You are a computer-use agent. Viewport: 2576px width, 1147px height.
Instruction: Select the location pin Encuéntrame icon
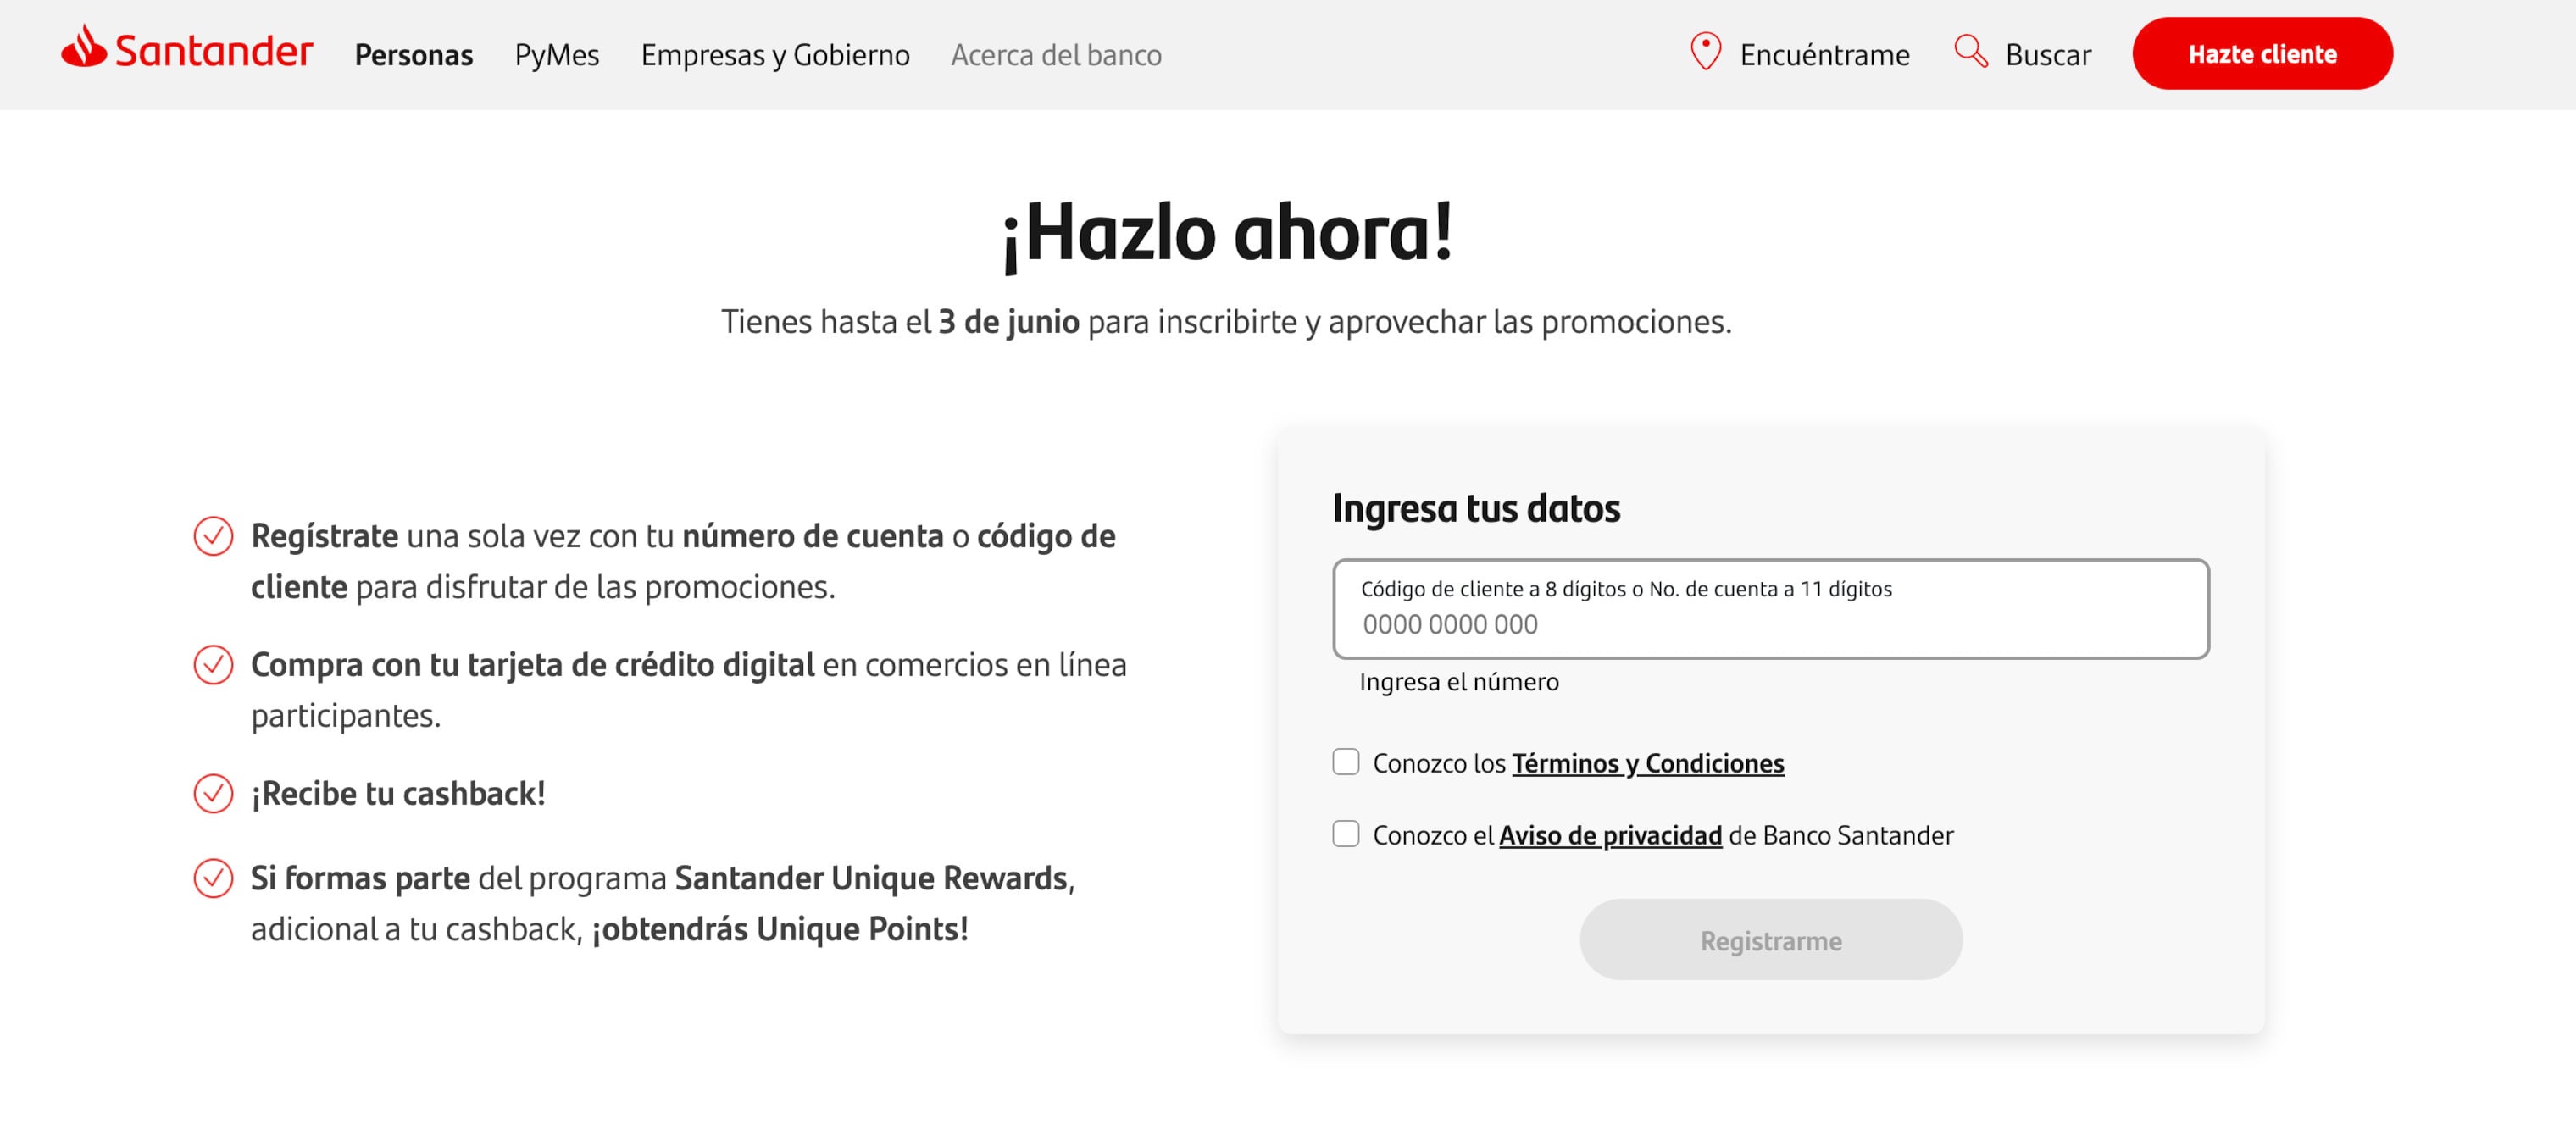(1705, 52)
